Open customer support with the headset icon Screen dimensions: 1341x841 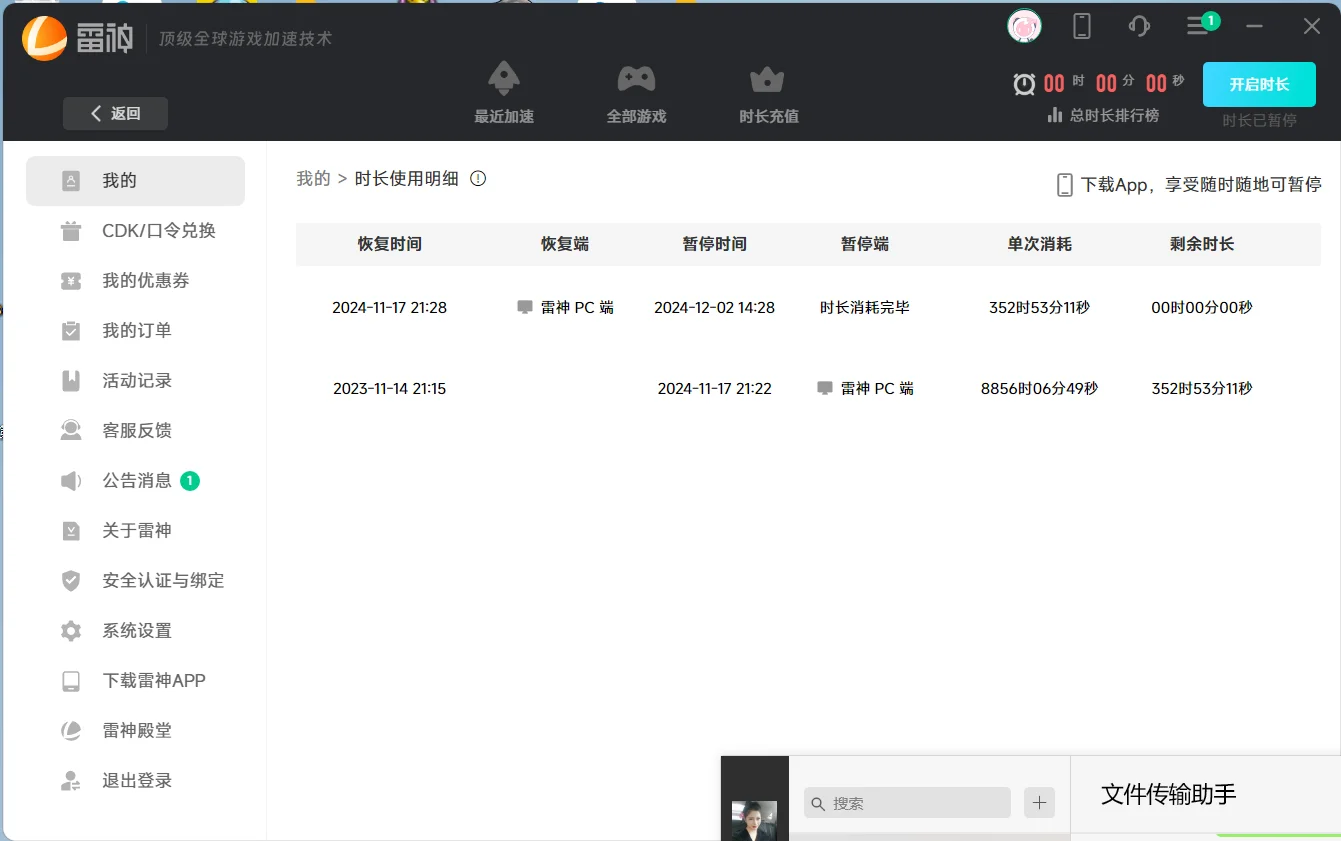[x=1139, y=26]
